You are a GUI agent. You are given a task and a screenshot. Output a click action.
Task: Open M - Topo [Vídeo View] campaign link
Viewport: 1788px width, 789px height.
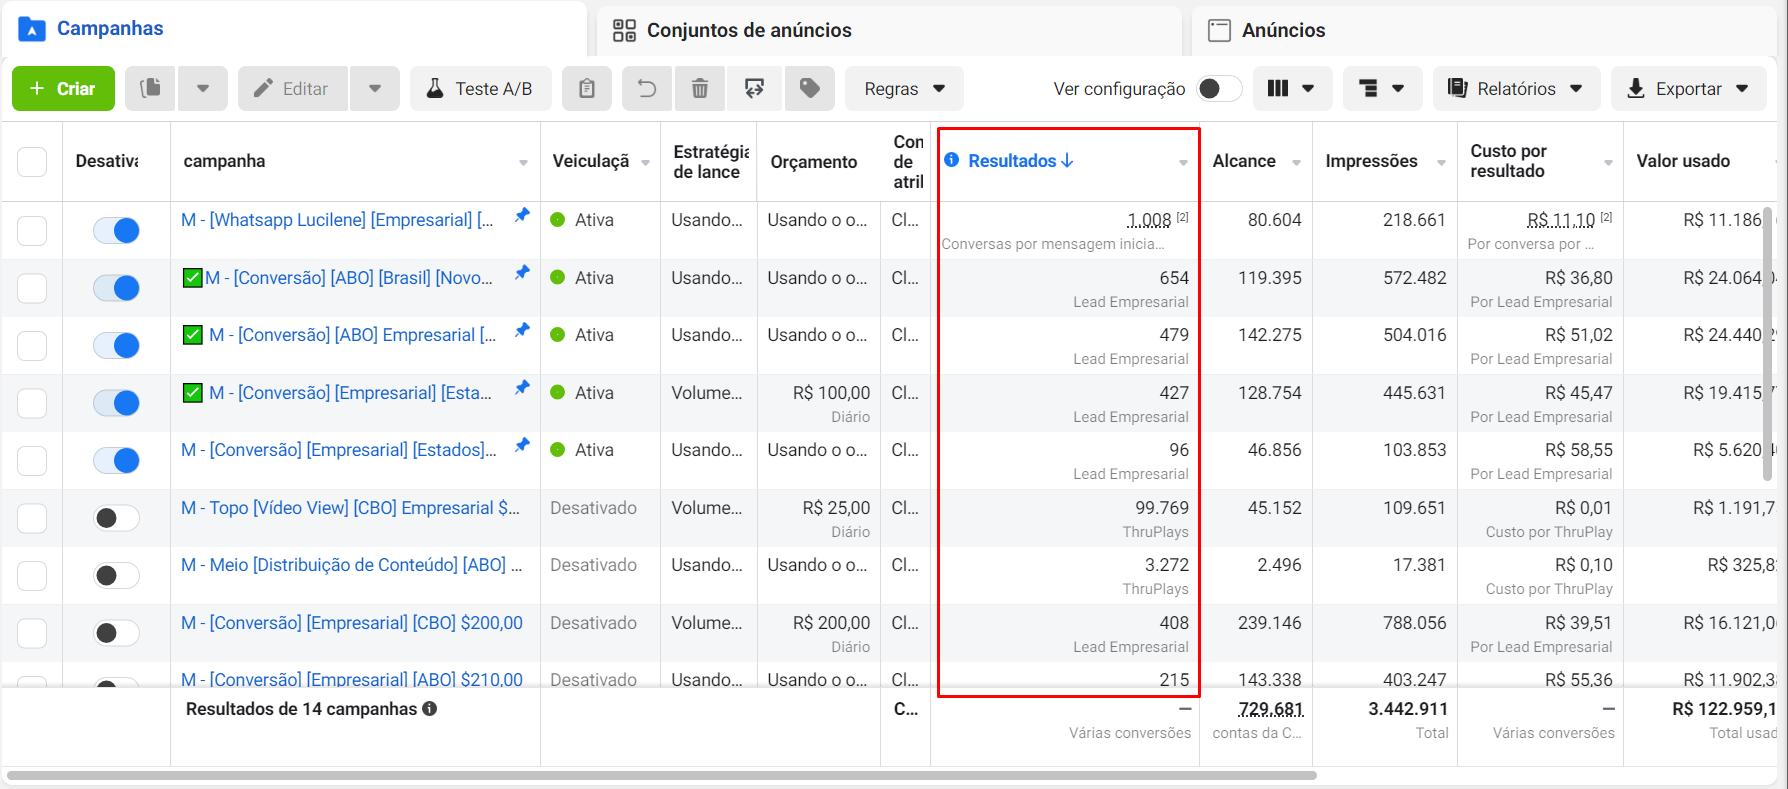[x=350, y=508]
